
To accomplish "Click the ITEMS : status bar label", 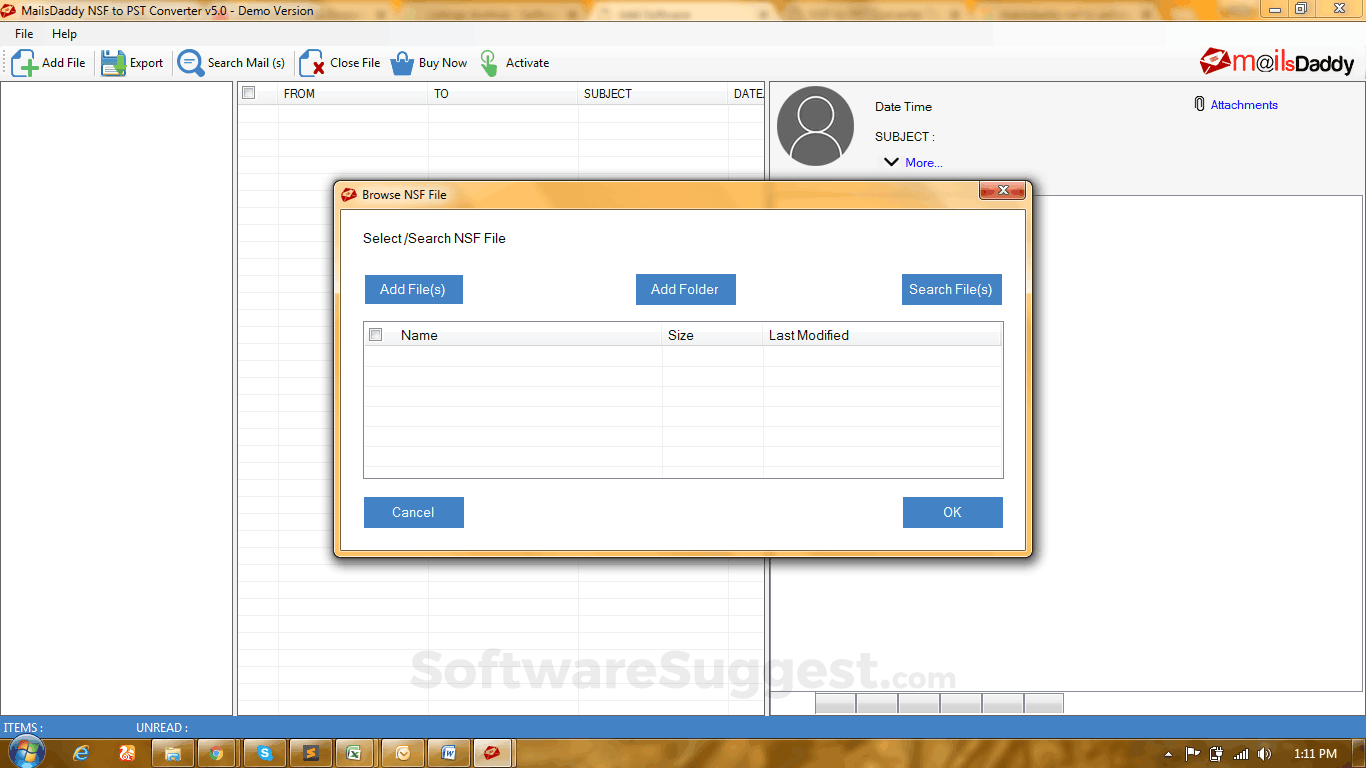I will (23, 728).
